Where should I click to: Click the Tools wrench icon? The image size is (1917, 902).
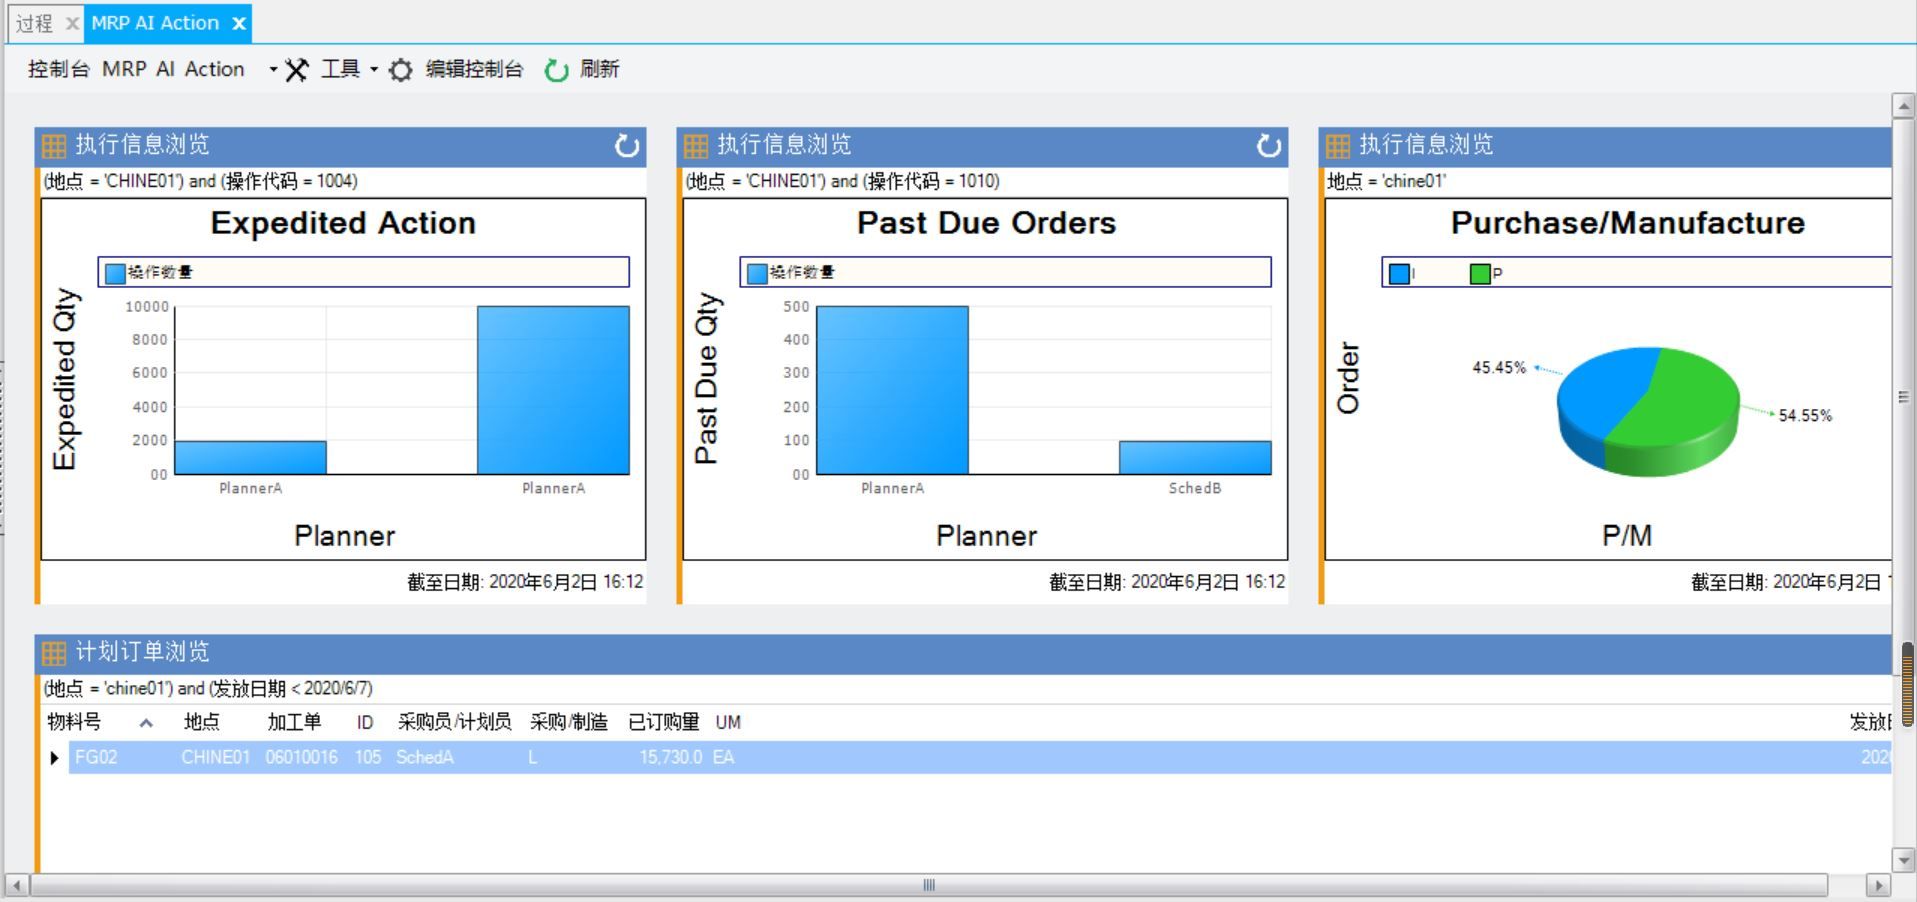[x=297, y=70]
